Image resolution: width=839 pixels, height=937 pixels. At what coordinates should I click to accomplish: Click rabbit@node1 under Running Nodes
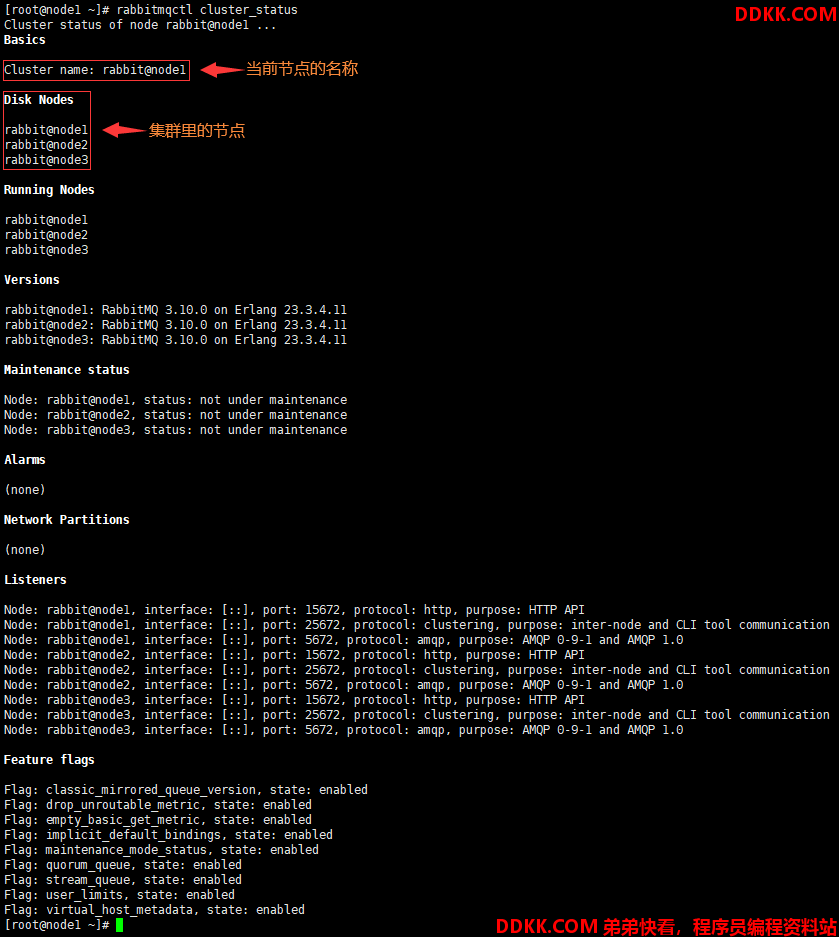tap(46, 220)
